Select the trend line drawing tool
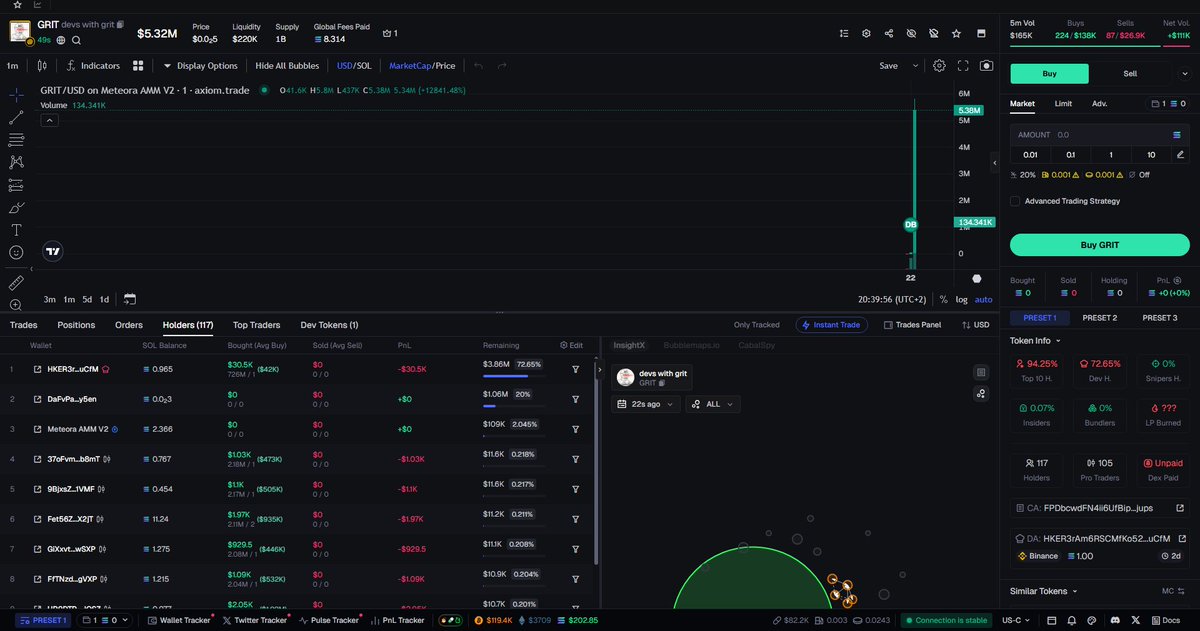Image resolution: width=1200 pixels, height=631 pixels. [x=16, y=117]
